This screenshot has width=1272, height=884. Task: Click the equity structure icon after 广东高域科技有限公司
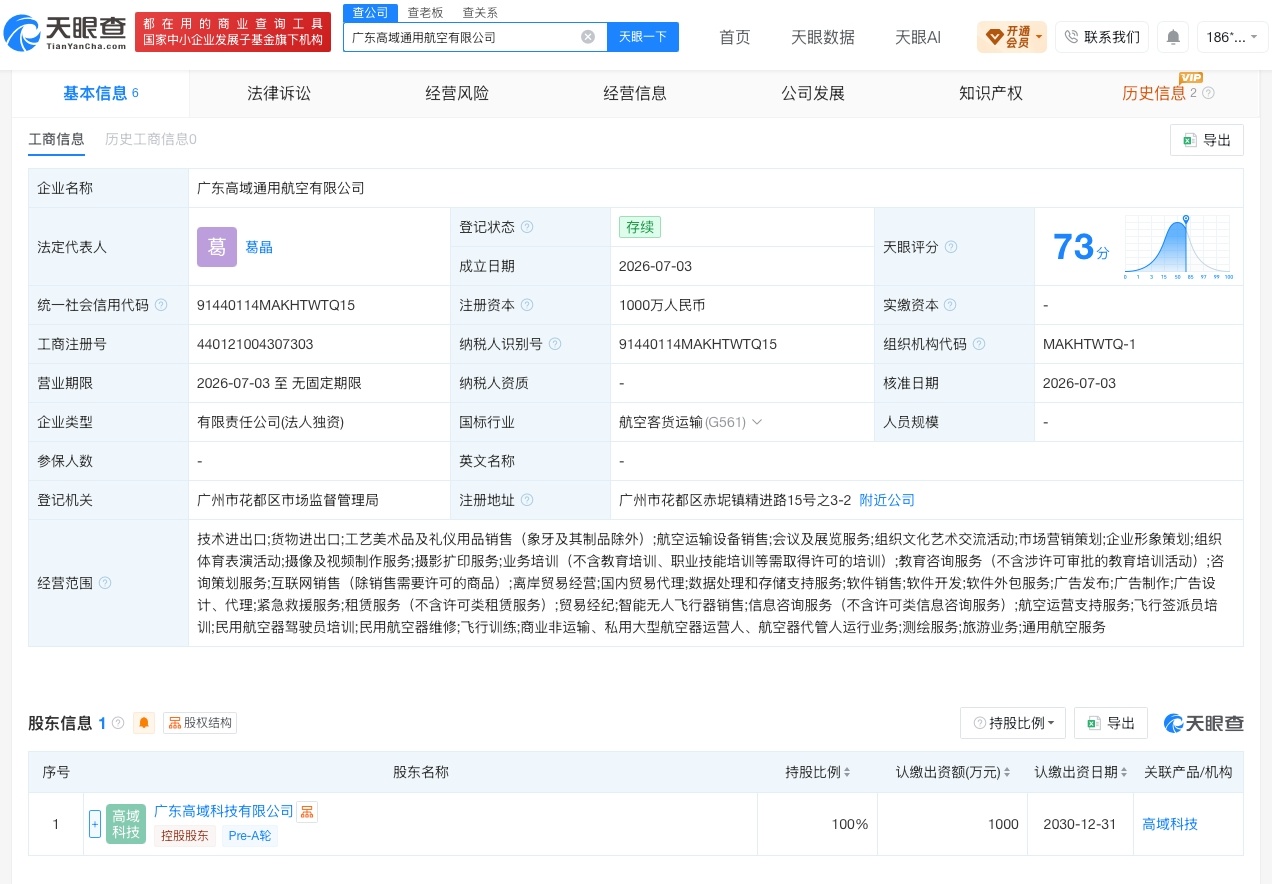[308, 811]
